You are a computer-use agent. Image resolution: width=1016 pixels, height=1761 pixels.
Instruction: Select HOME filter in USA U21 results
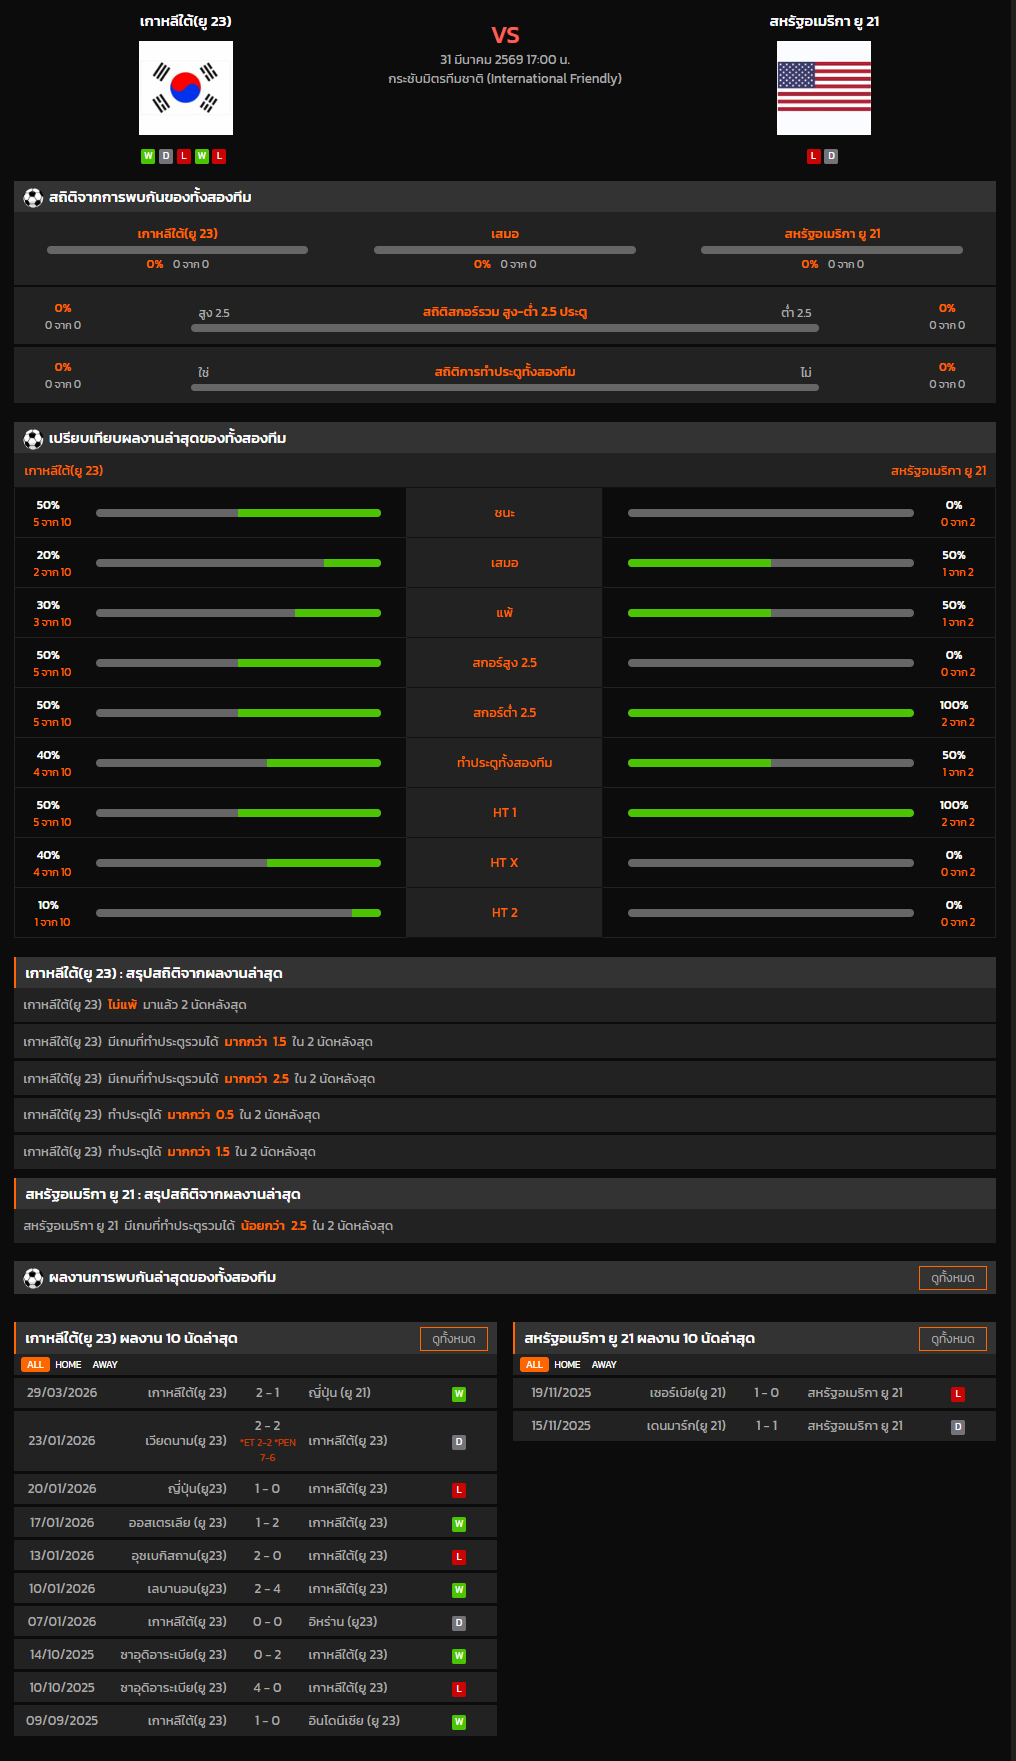pos(567,1365)
